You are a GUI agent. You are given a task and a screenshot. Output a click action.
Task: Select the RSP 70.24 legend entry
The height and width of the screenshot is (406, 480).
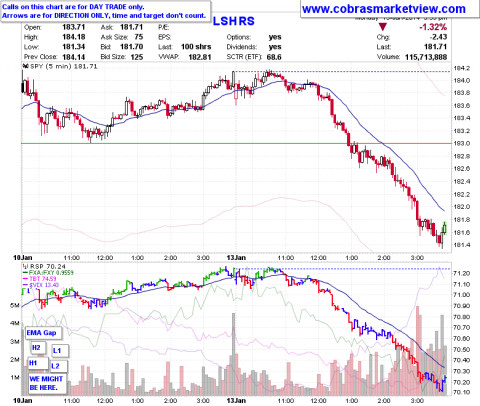coord(48,266)
